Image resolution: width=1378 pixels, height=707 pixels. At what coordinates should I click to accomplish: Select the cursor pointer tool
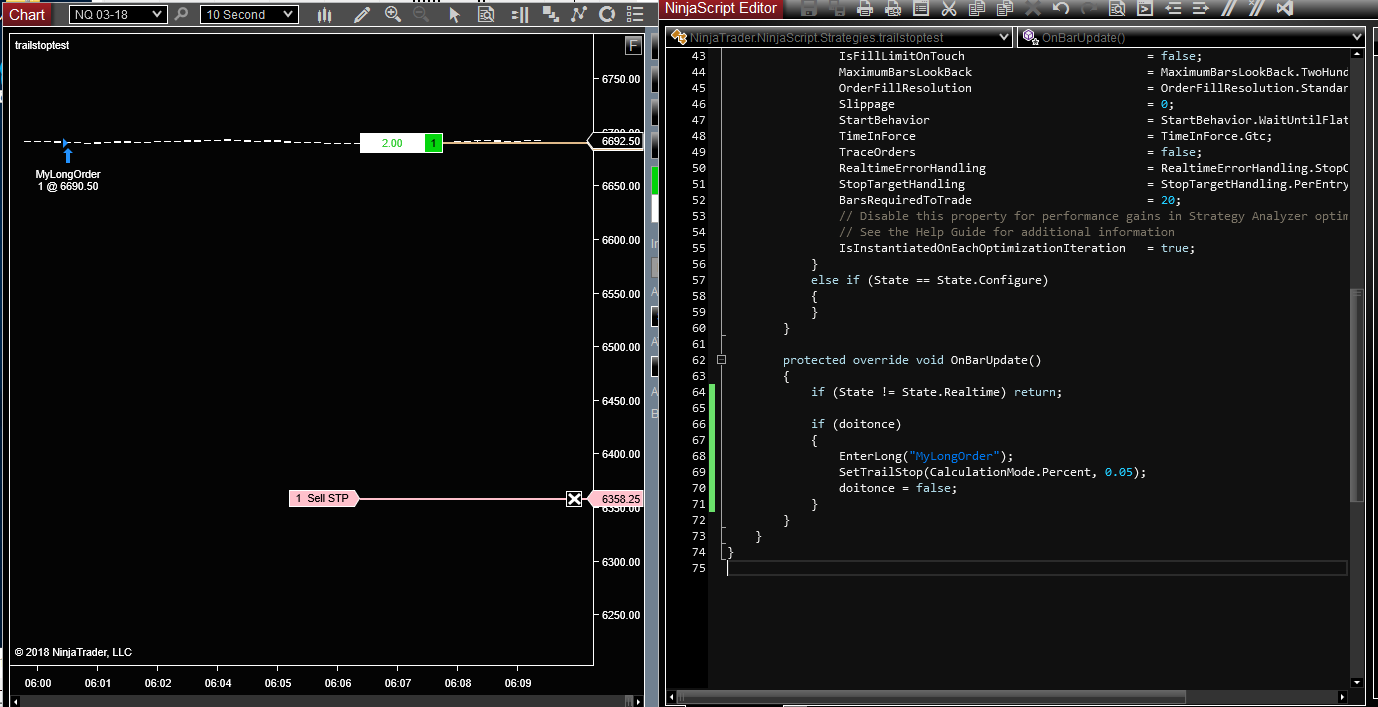455,14
